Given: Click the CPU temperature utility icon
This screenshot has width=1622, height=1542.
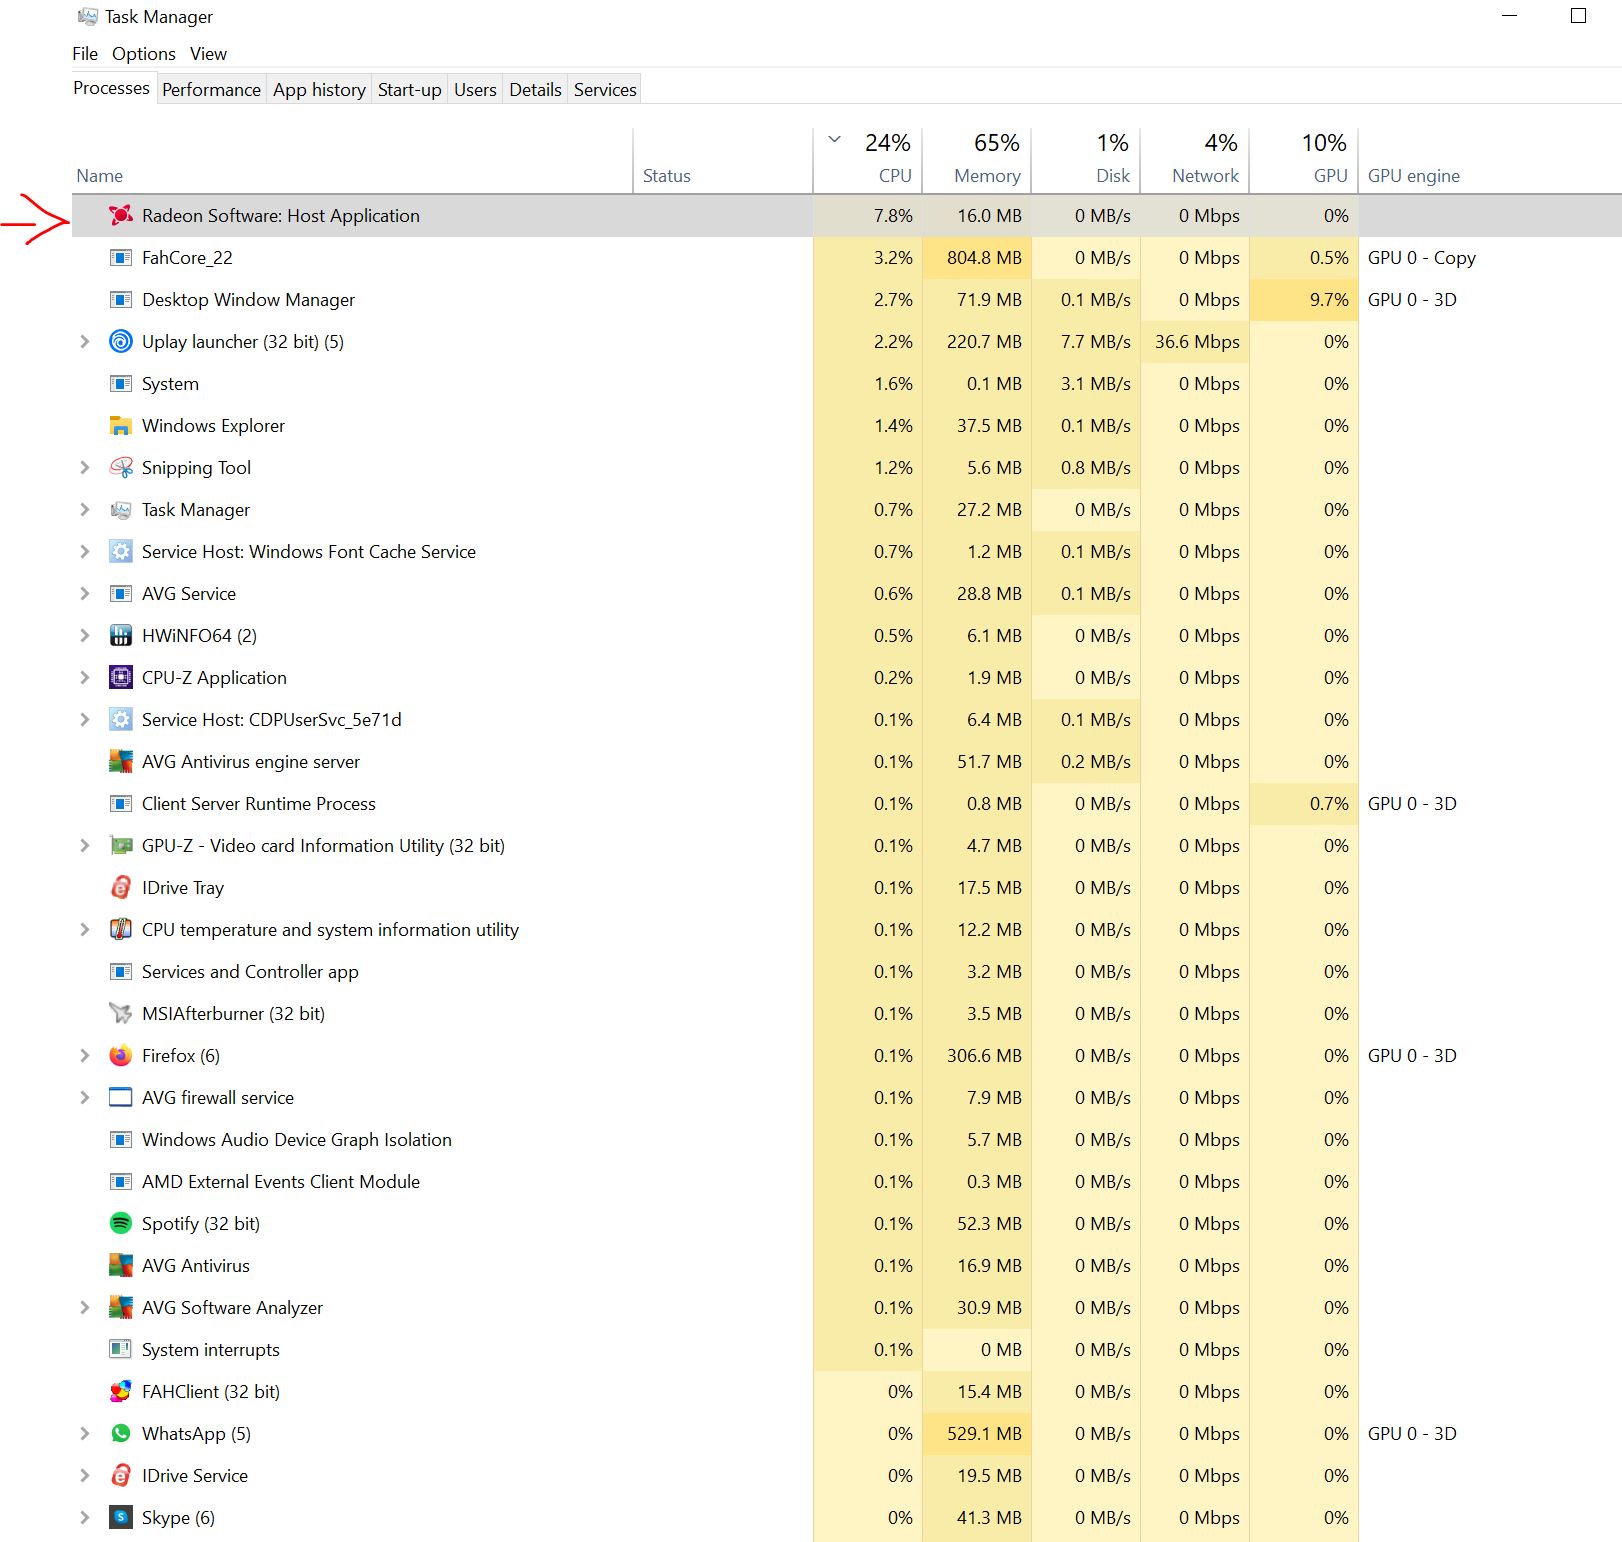Looking at the screenshot, I should 121,929.
